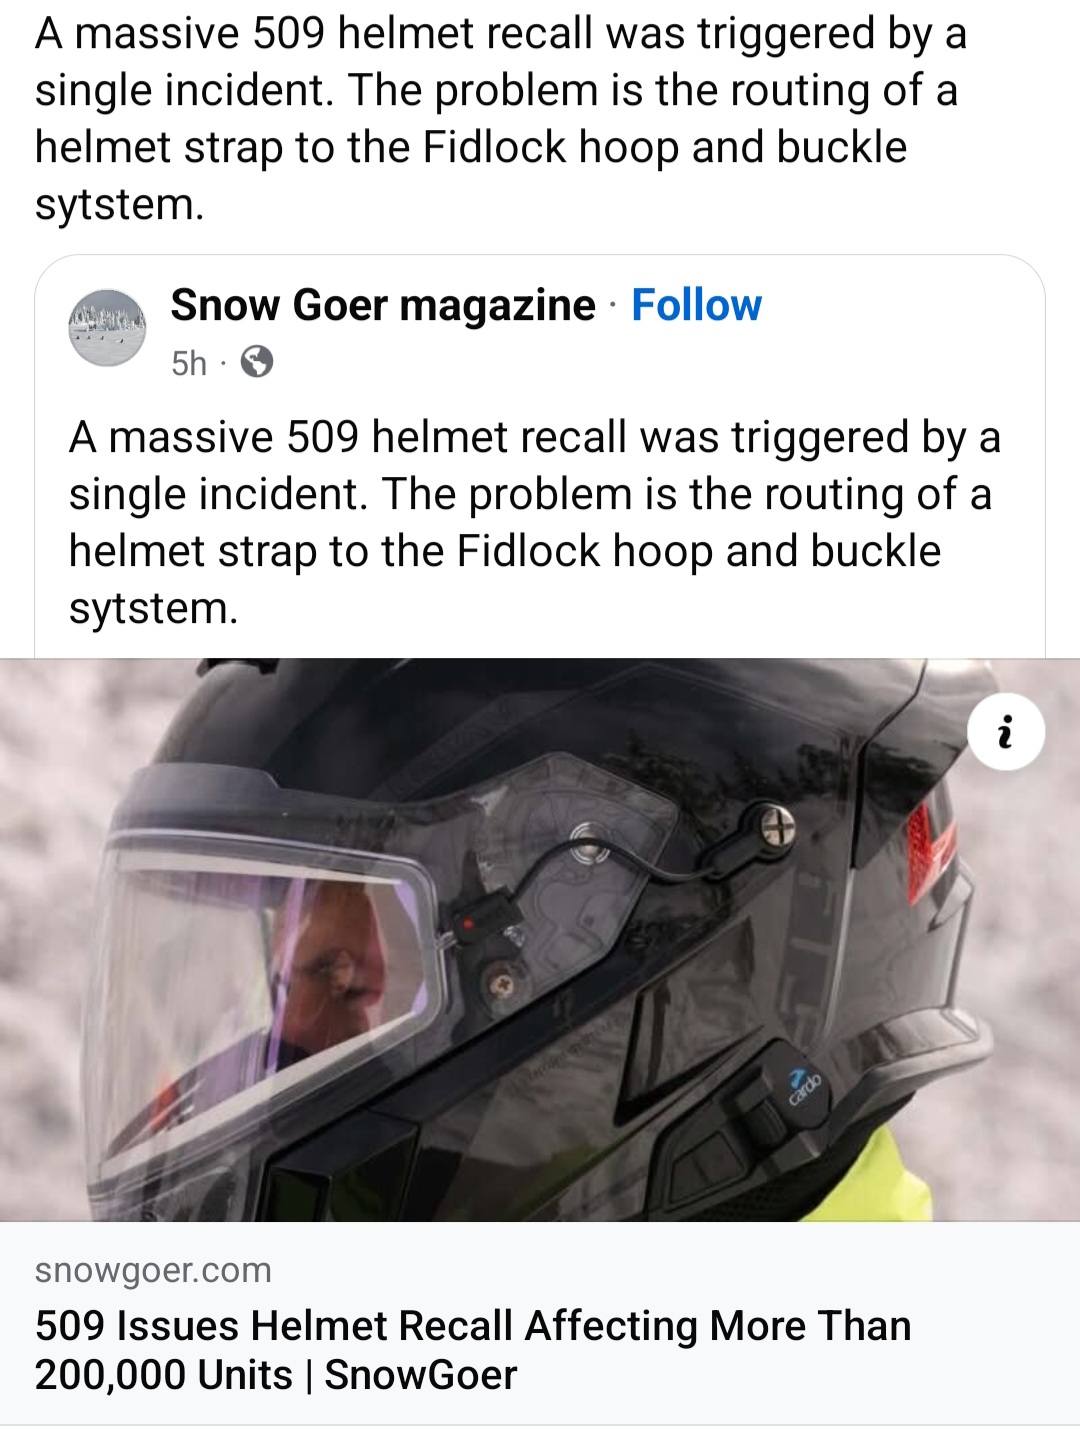Image resolution: width=1080 pixels, height=1429 pixels.
Task: Click the top post caption text
Action: click(501, 118)
